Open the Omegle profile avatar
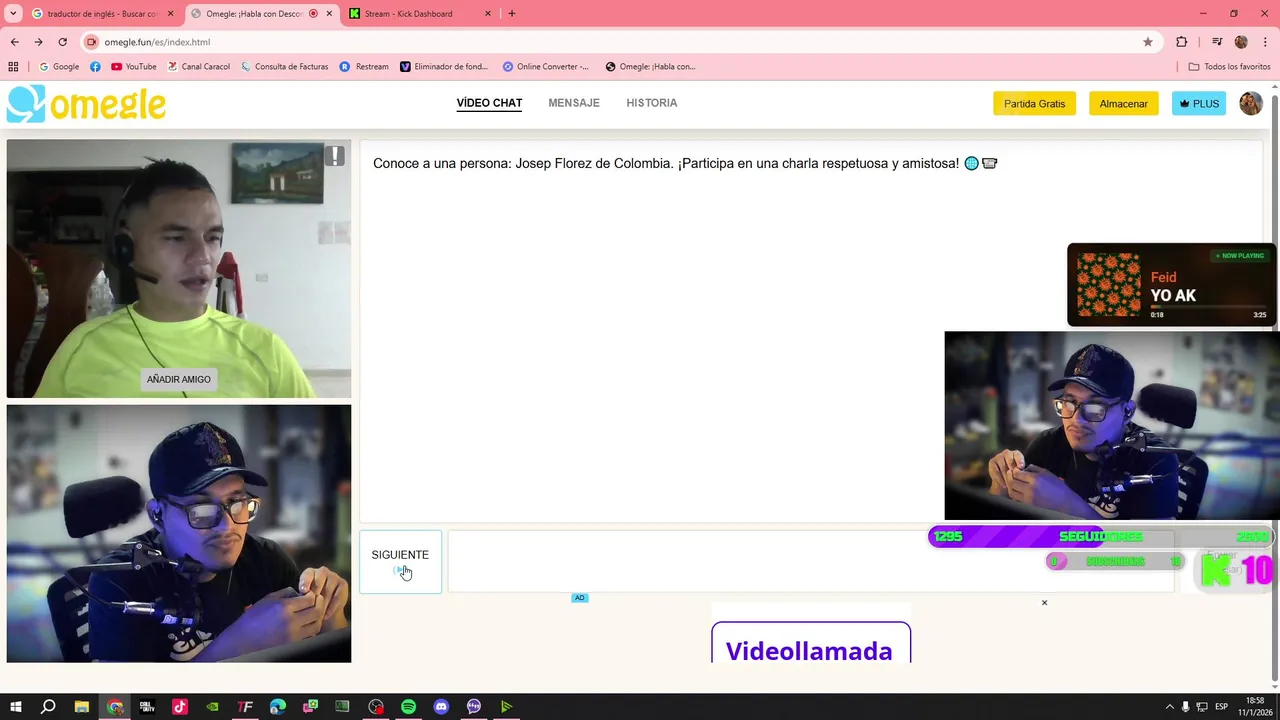 (x=1251, y=103)
